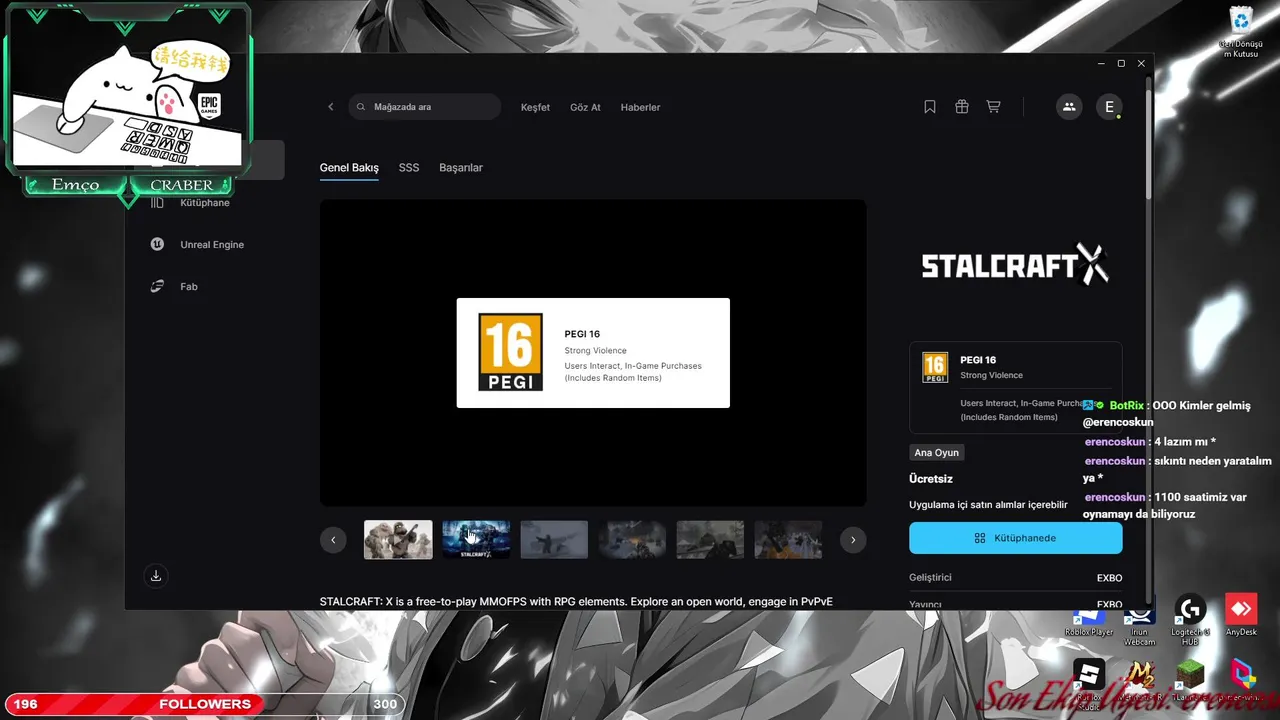Screen dimensions: 1280x720
Task: Click the PEGI 16 badge in the sidebar
Action: point(935,367)
